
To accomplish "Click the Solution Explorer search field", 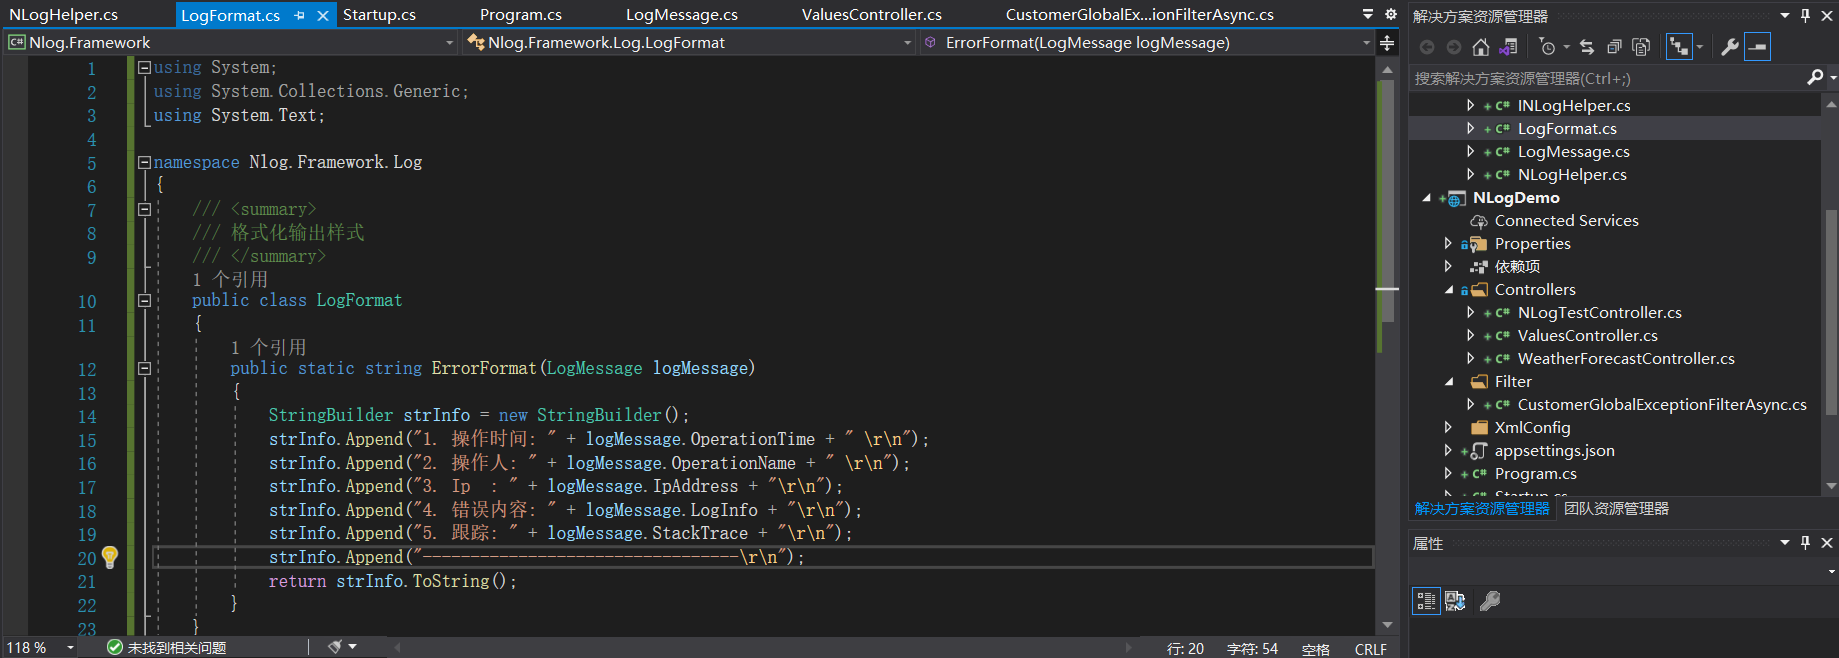I will (1607, 78).
